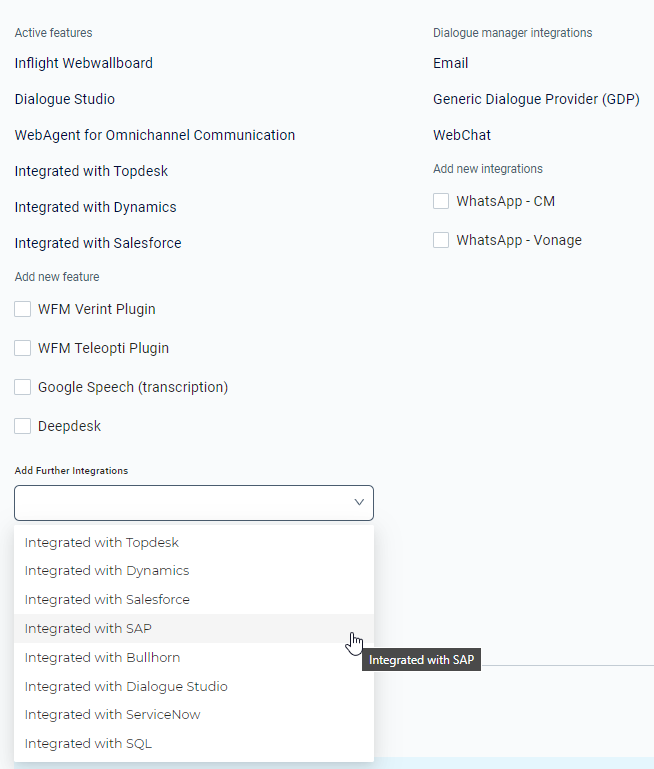The width and height of the screenshot is (654, 769).
Task: Select Integrated with Topdesk from dropdown list
Action: pyautogui.click(x=194, y=542)
